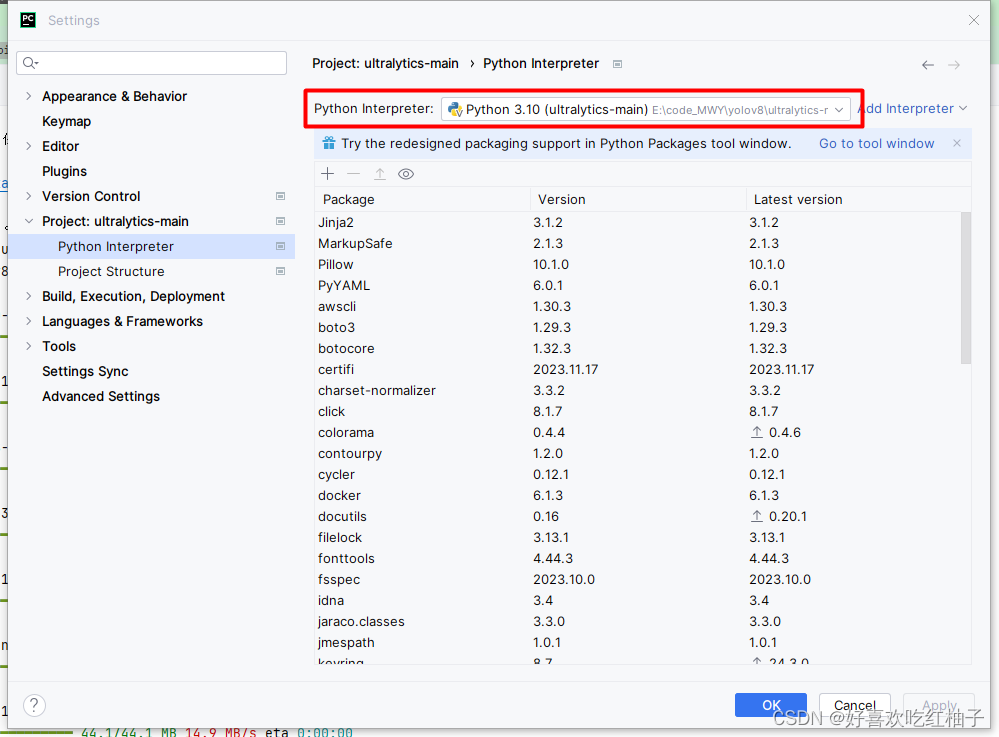Confirm settings with the OK button
The height and width of the screenshot is (737, 999).
pos(771,705)
